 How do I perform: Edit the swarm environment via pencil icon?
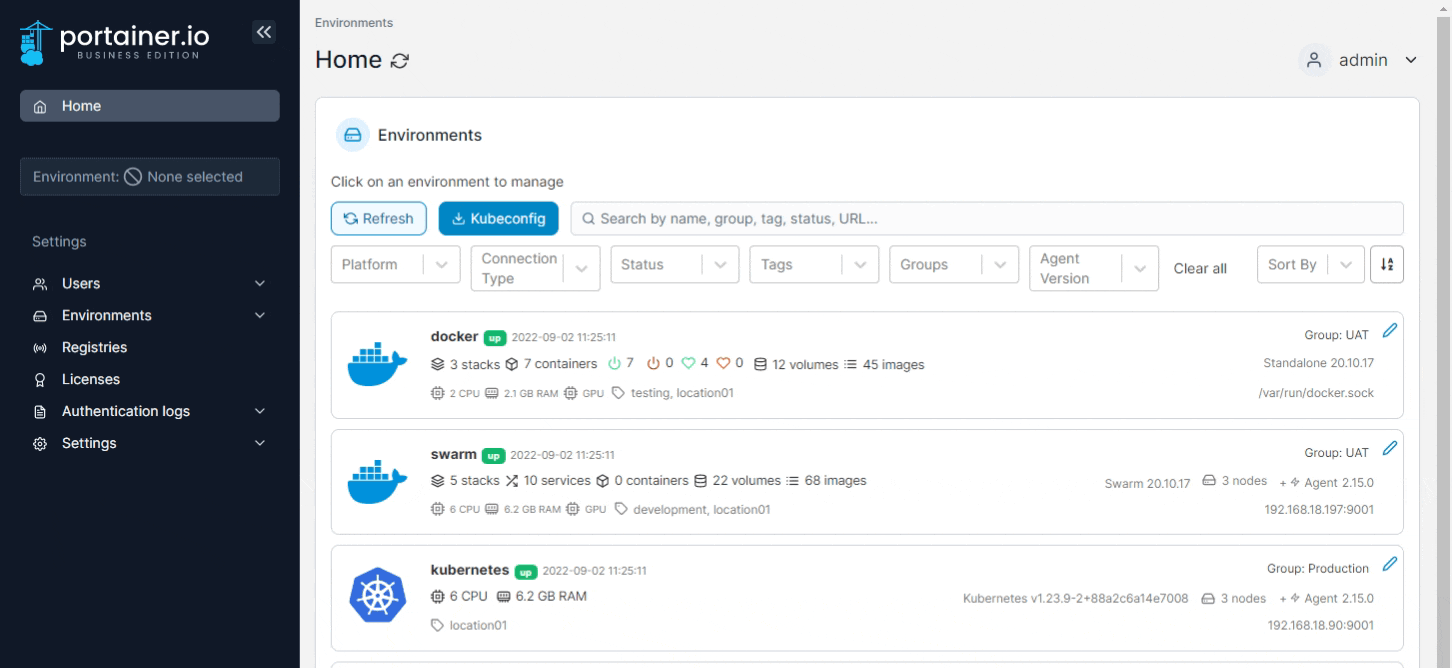coord(1388,449)
